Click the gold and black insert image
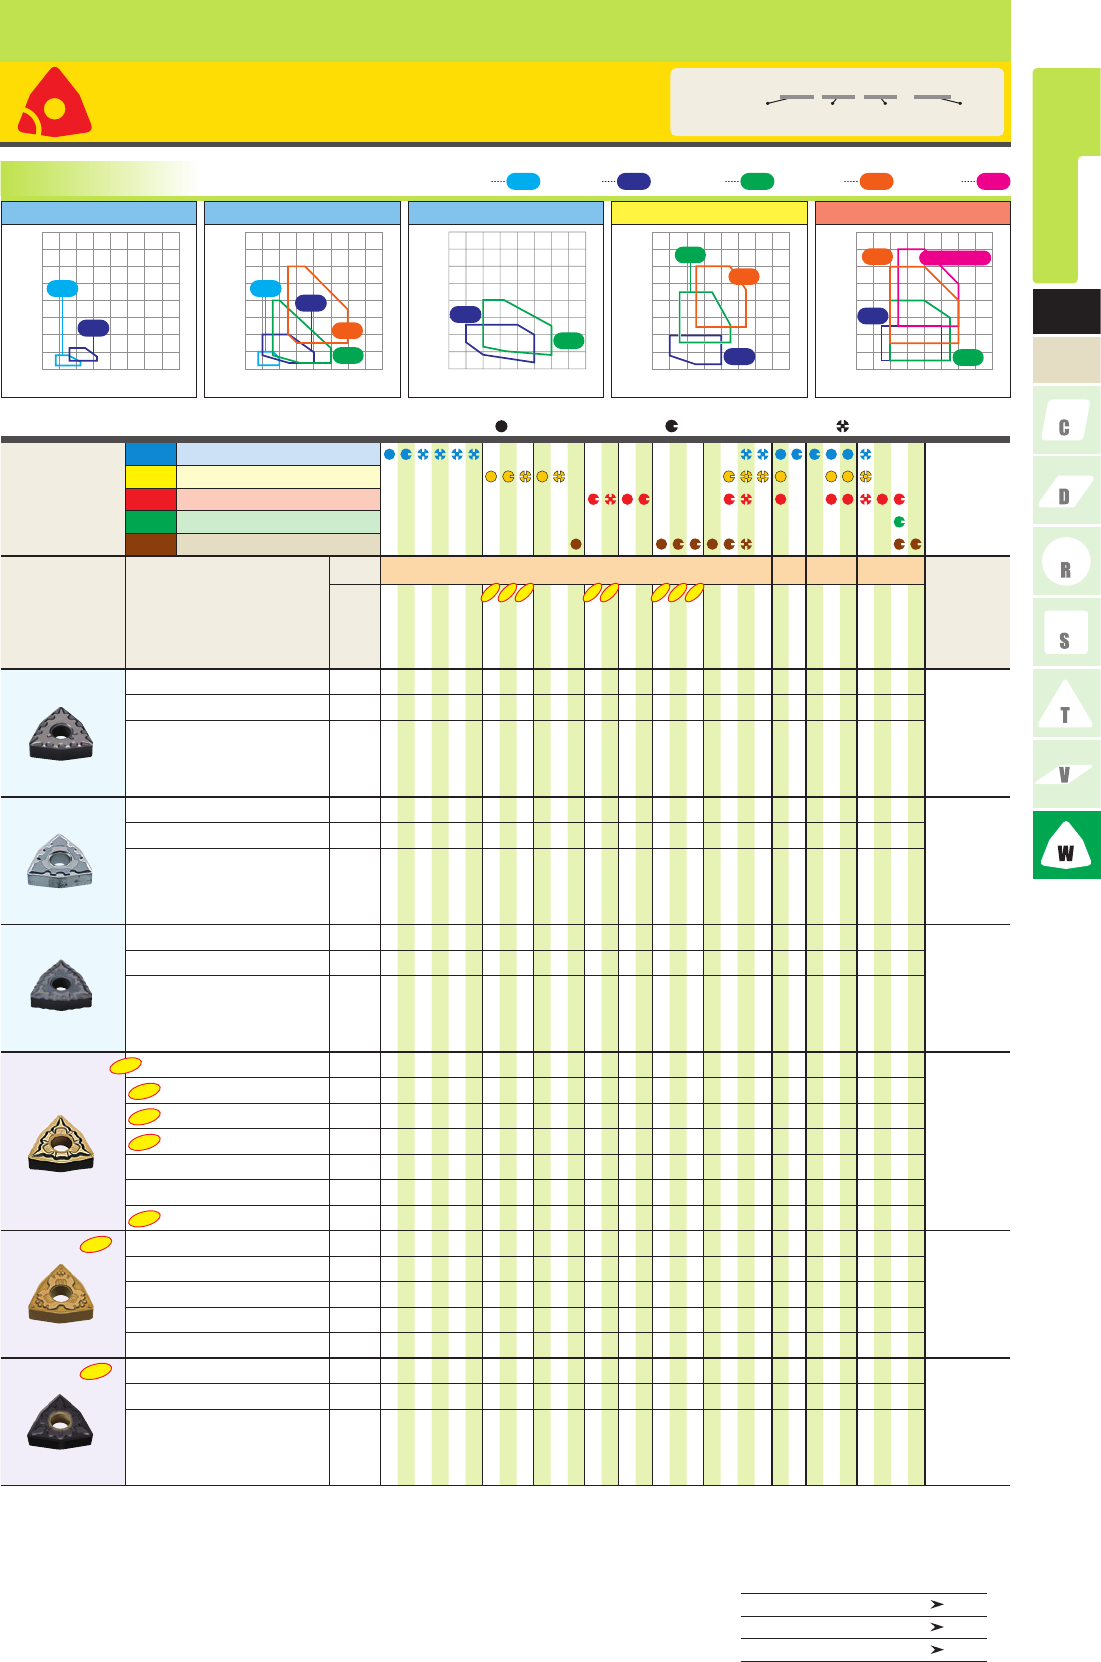This screenshot has height=1662, width=1101. 62,1142
